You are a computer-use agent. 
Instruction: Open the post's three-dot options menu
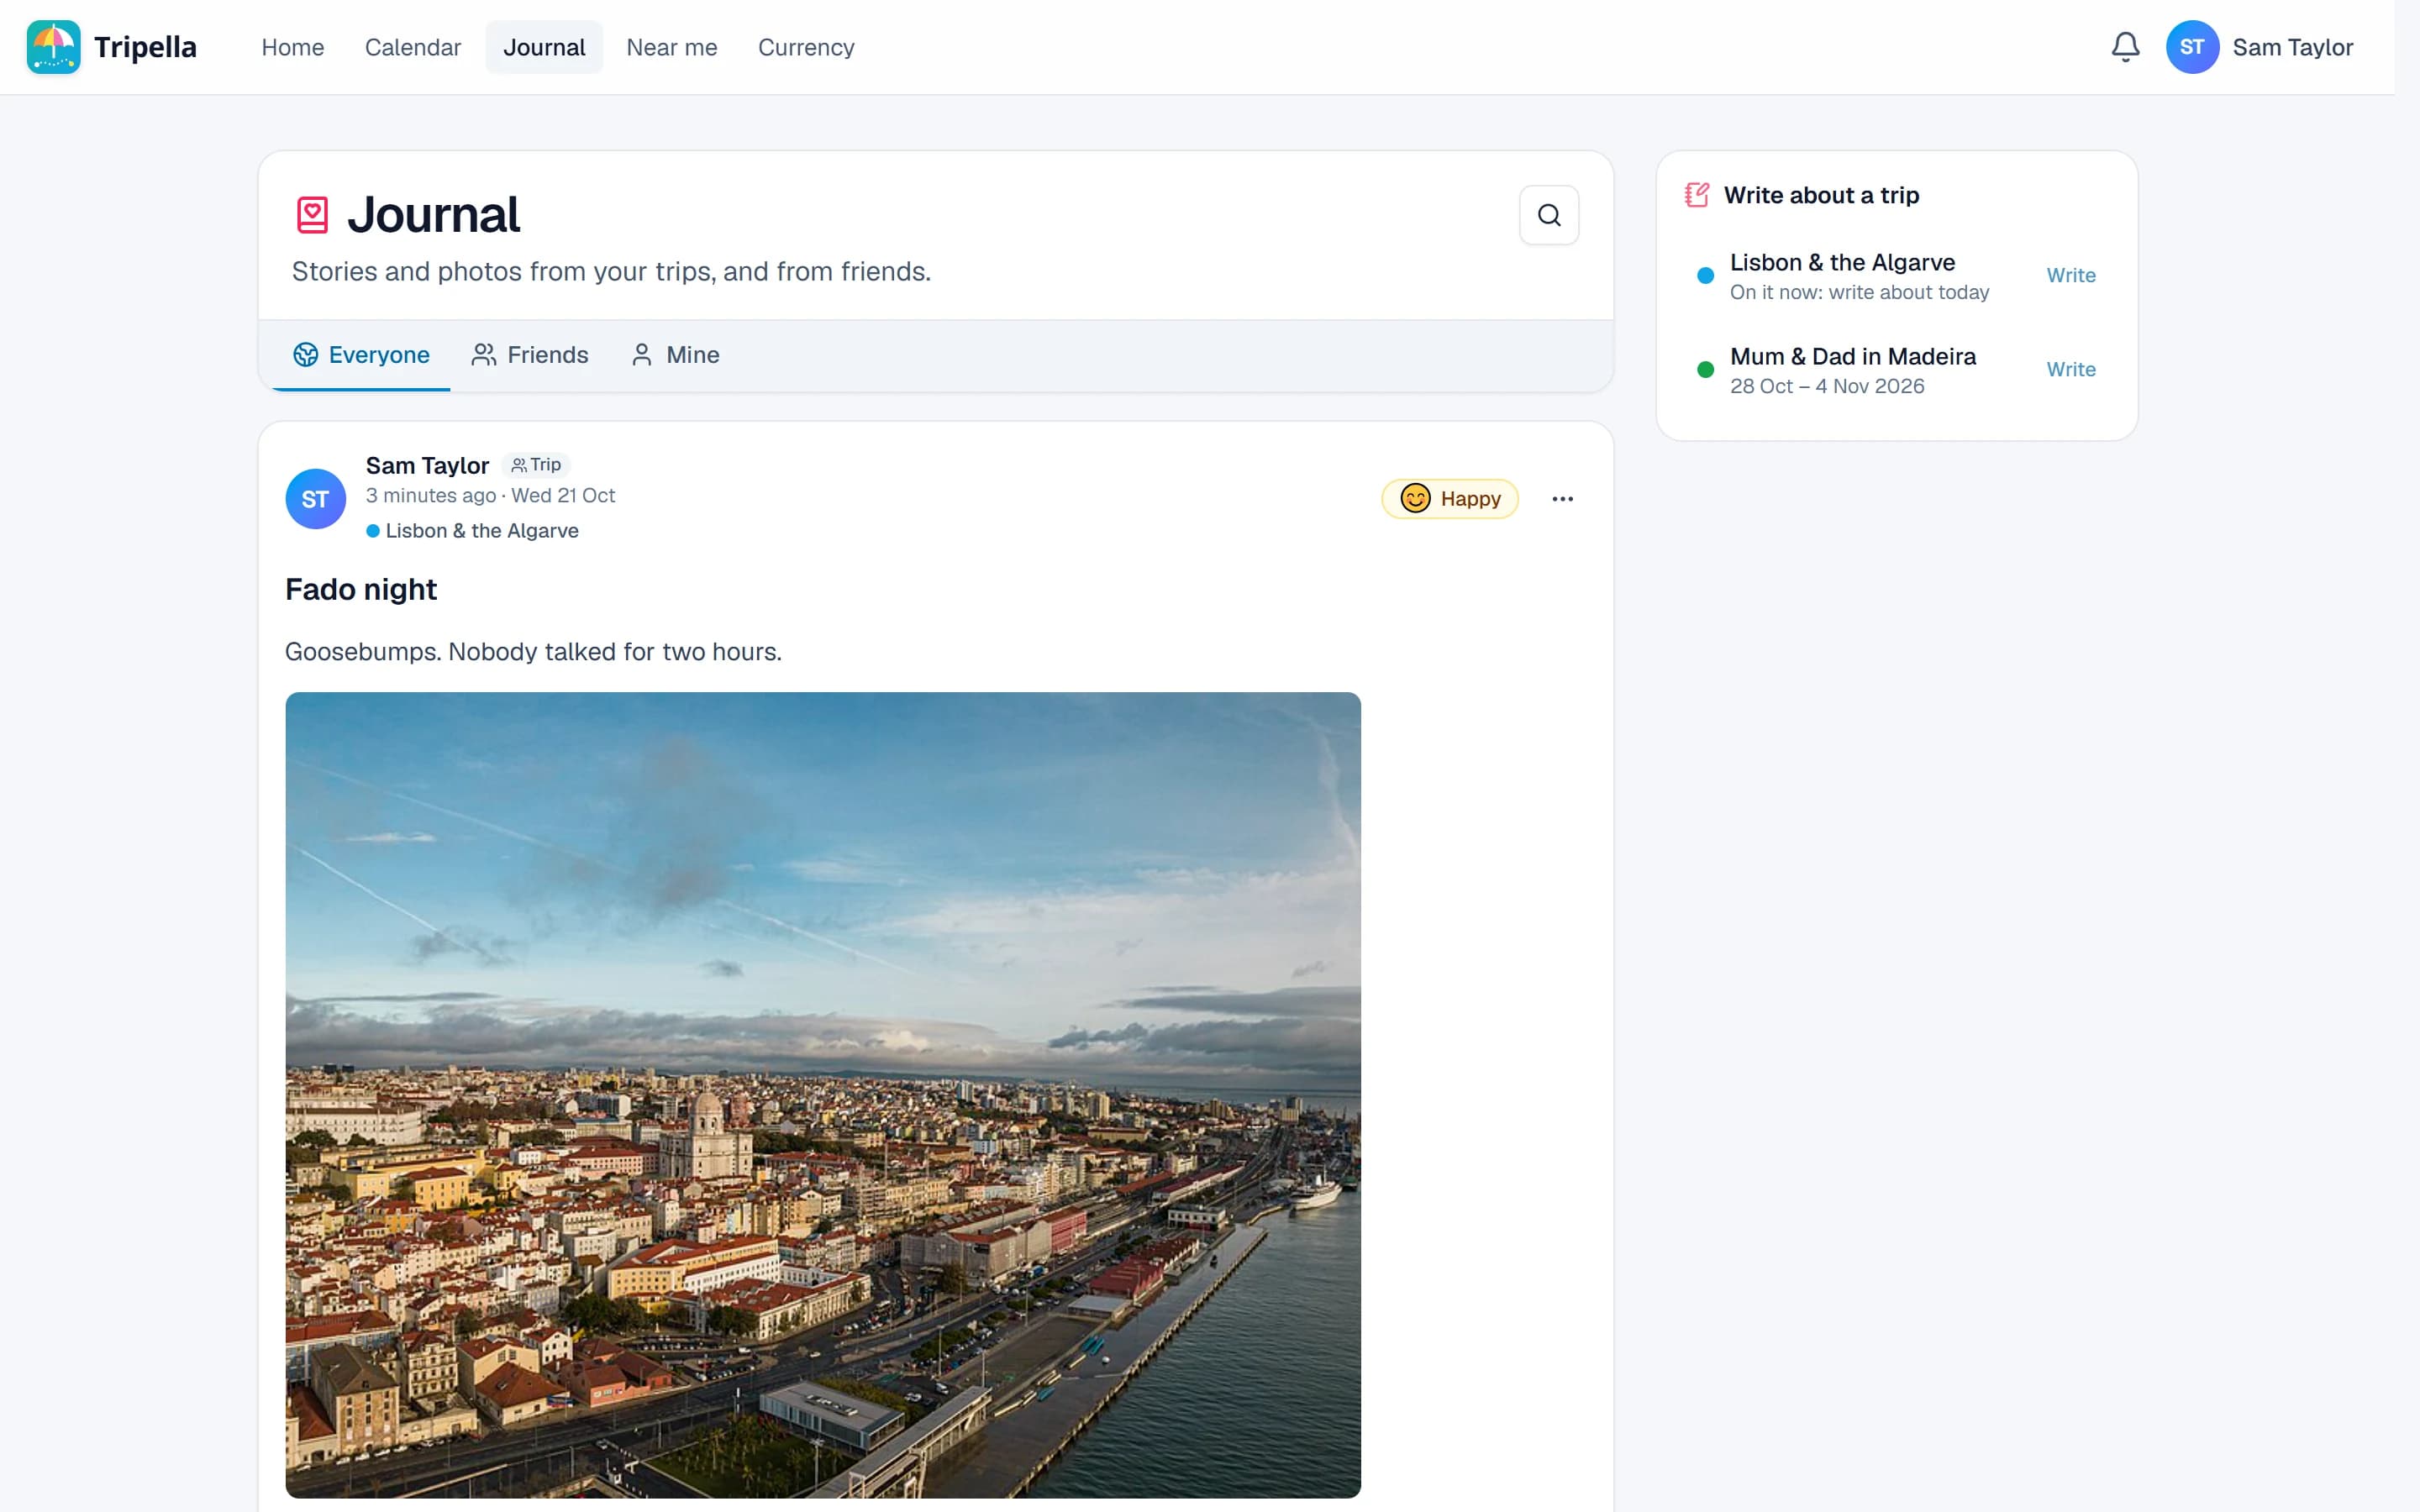[x=1562, y=499]
